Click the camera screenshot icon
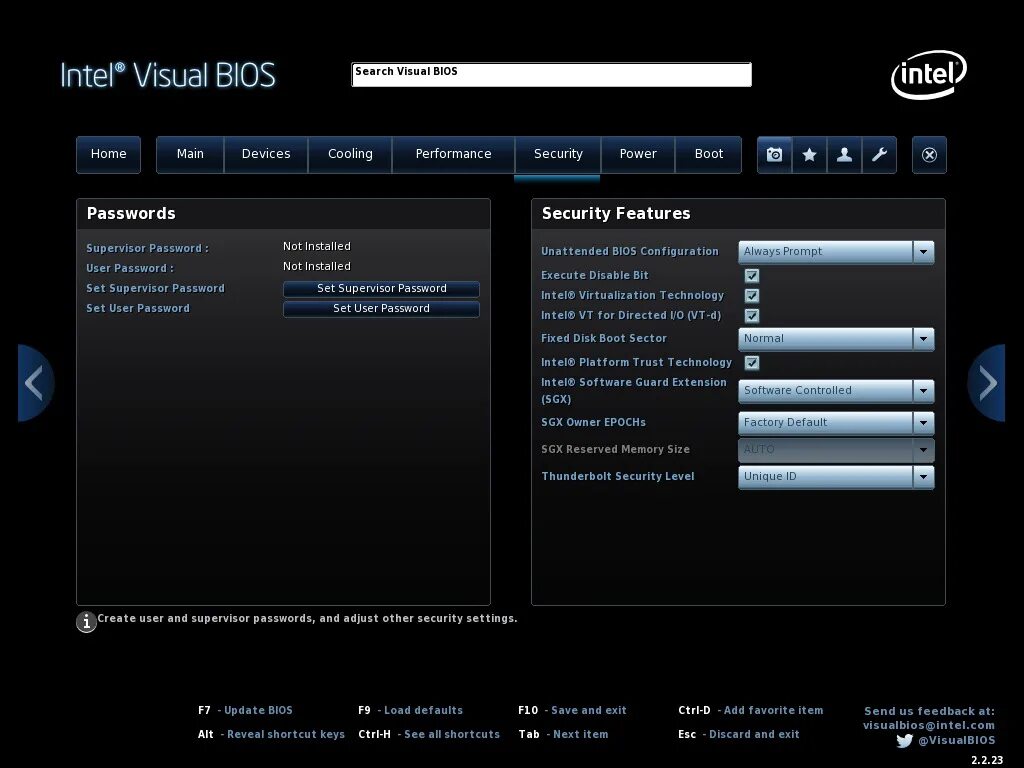The width and height of the screenshot is (1024, 768). (775, 155)
